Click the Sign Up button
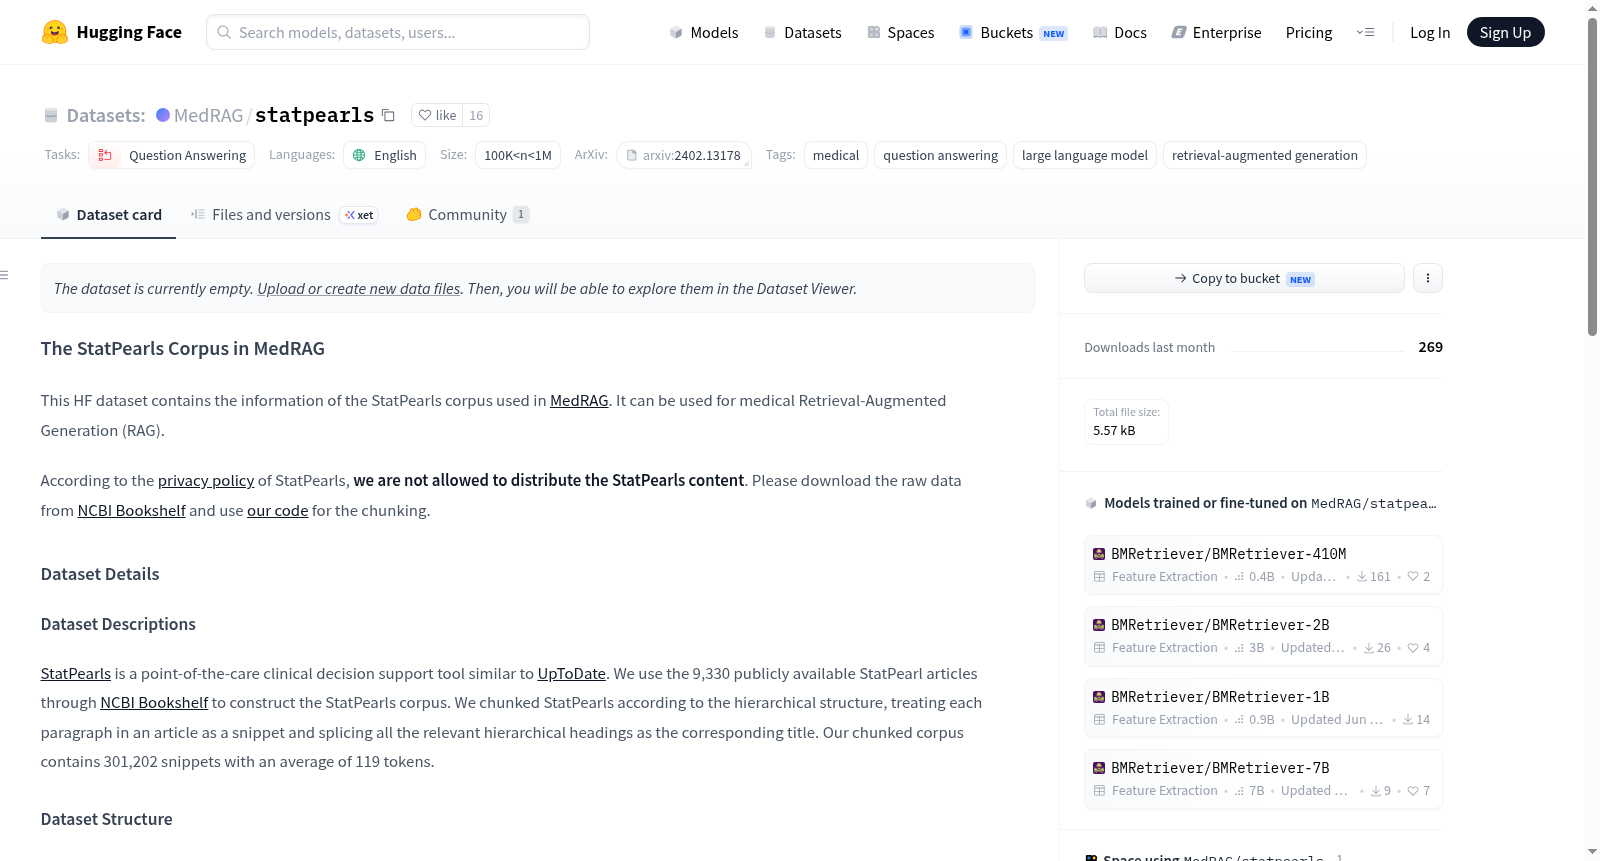1600x861 pixels. [1505, 32]
